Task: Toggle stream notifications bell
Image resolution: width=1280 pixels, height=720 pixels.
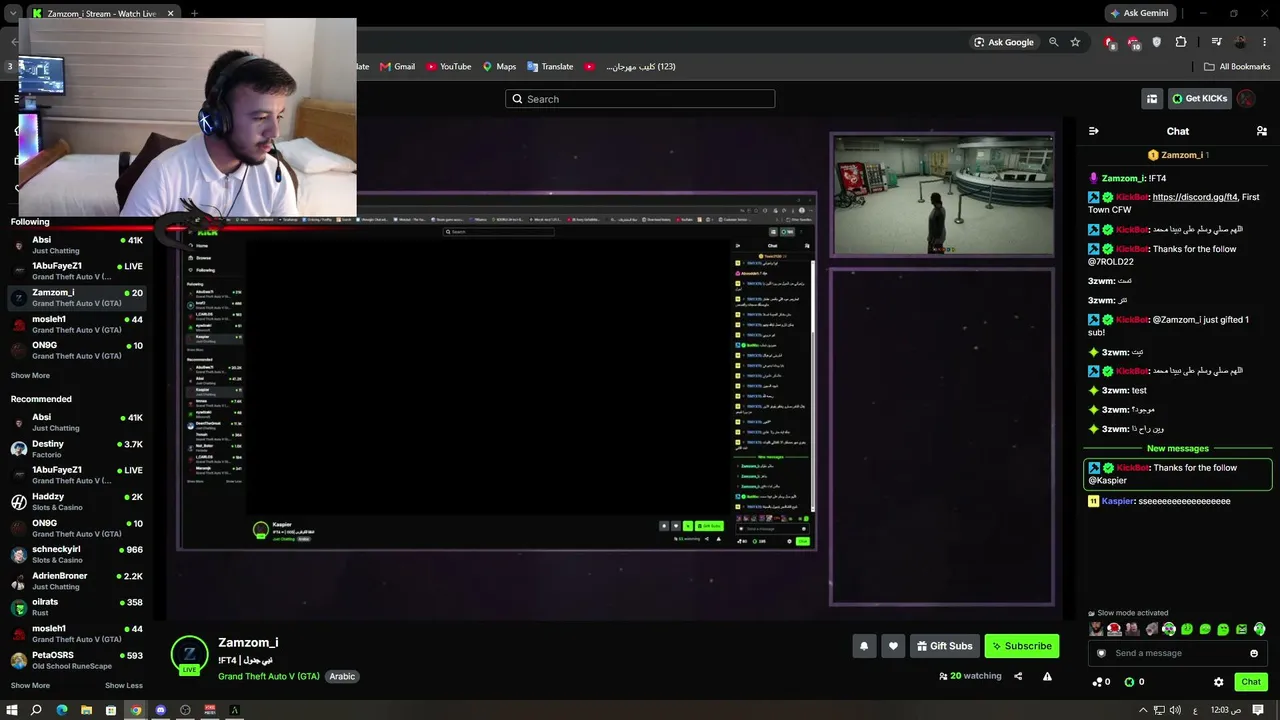Action: pyautogui.click(x=864, y=646)
